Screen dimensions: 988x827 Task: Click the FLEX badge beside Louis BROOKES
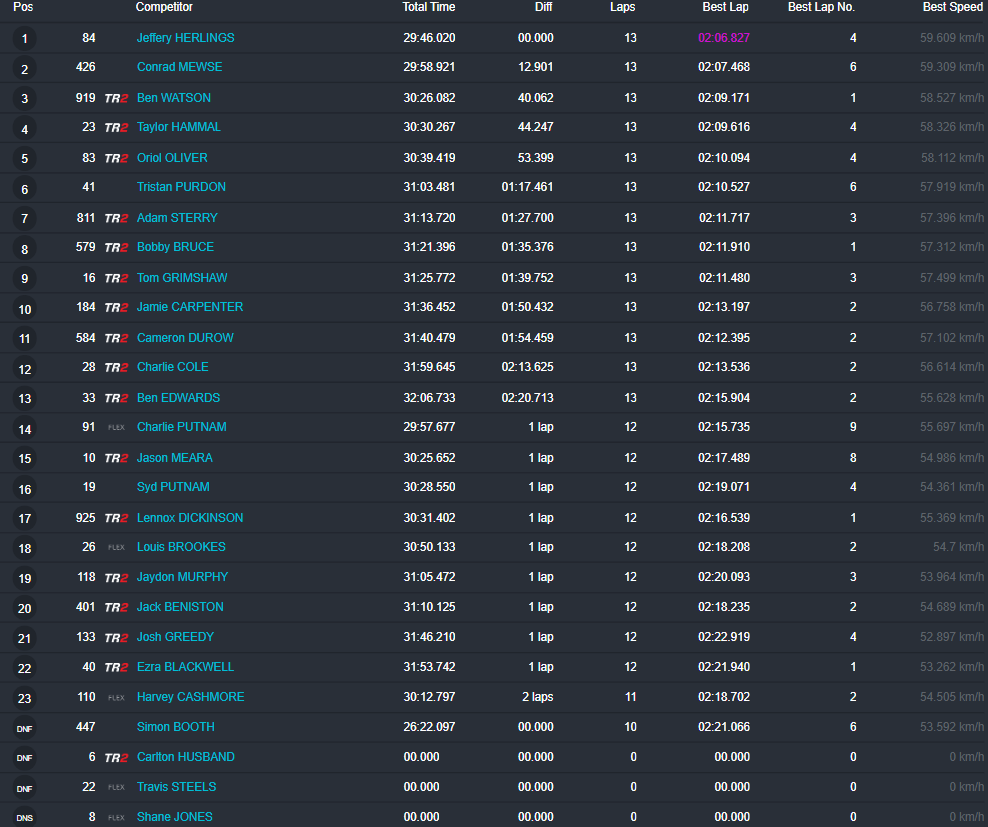[x=117, y=547]
